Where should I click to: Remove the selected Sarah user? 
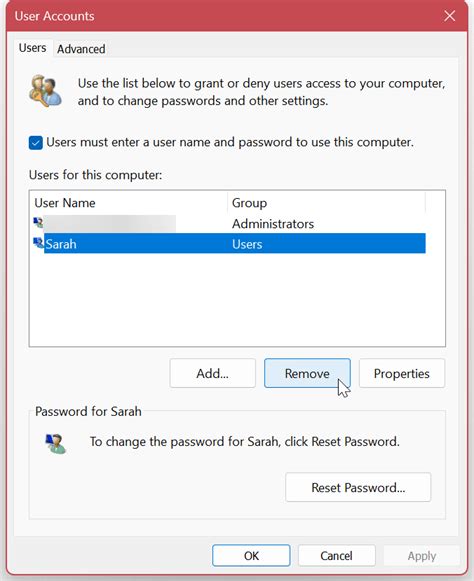[307, 373]
